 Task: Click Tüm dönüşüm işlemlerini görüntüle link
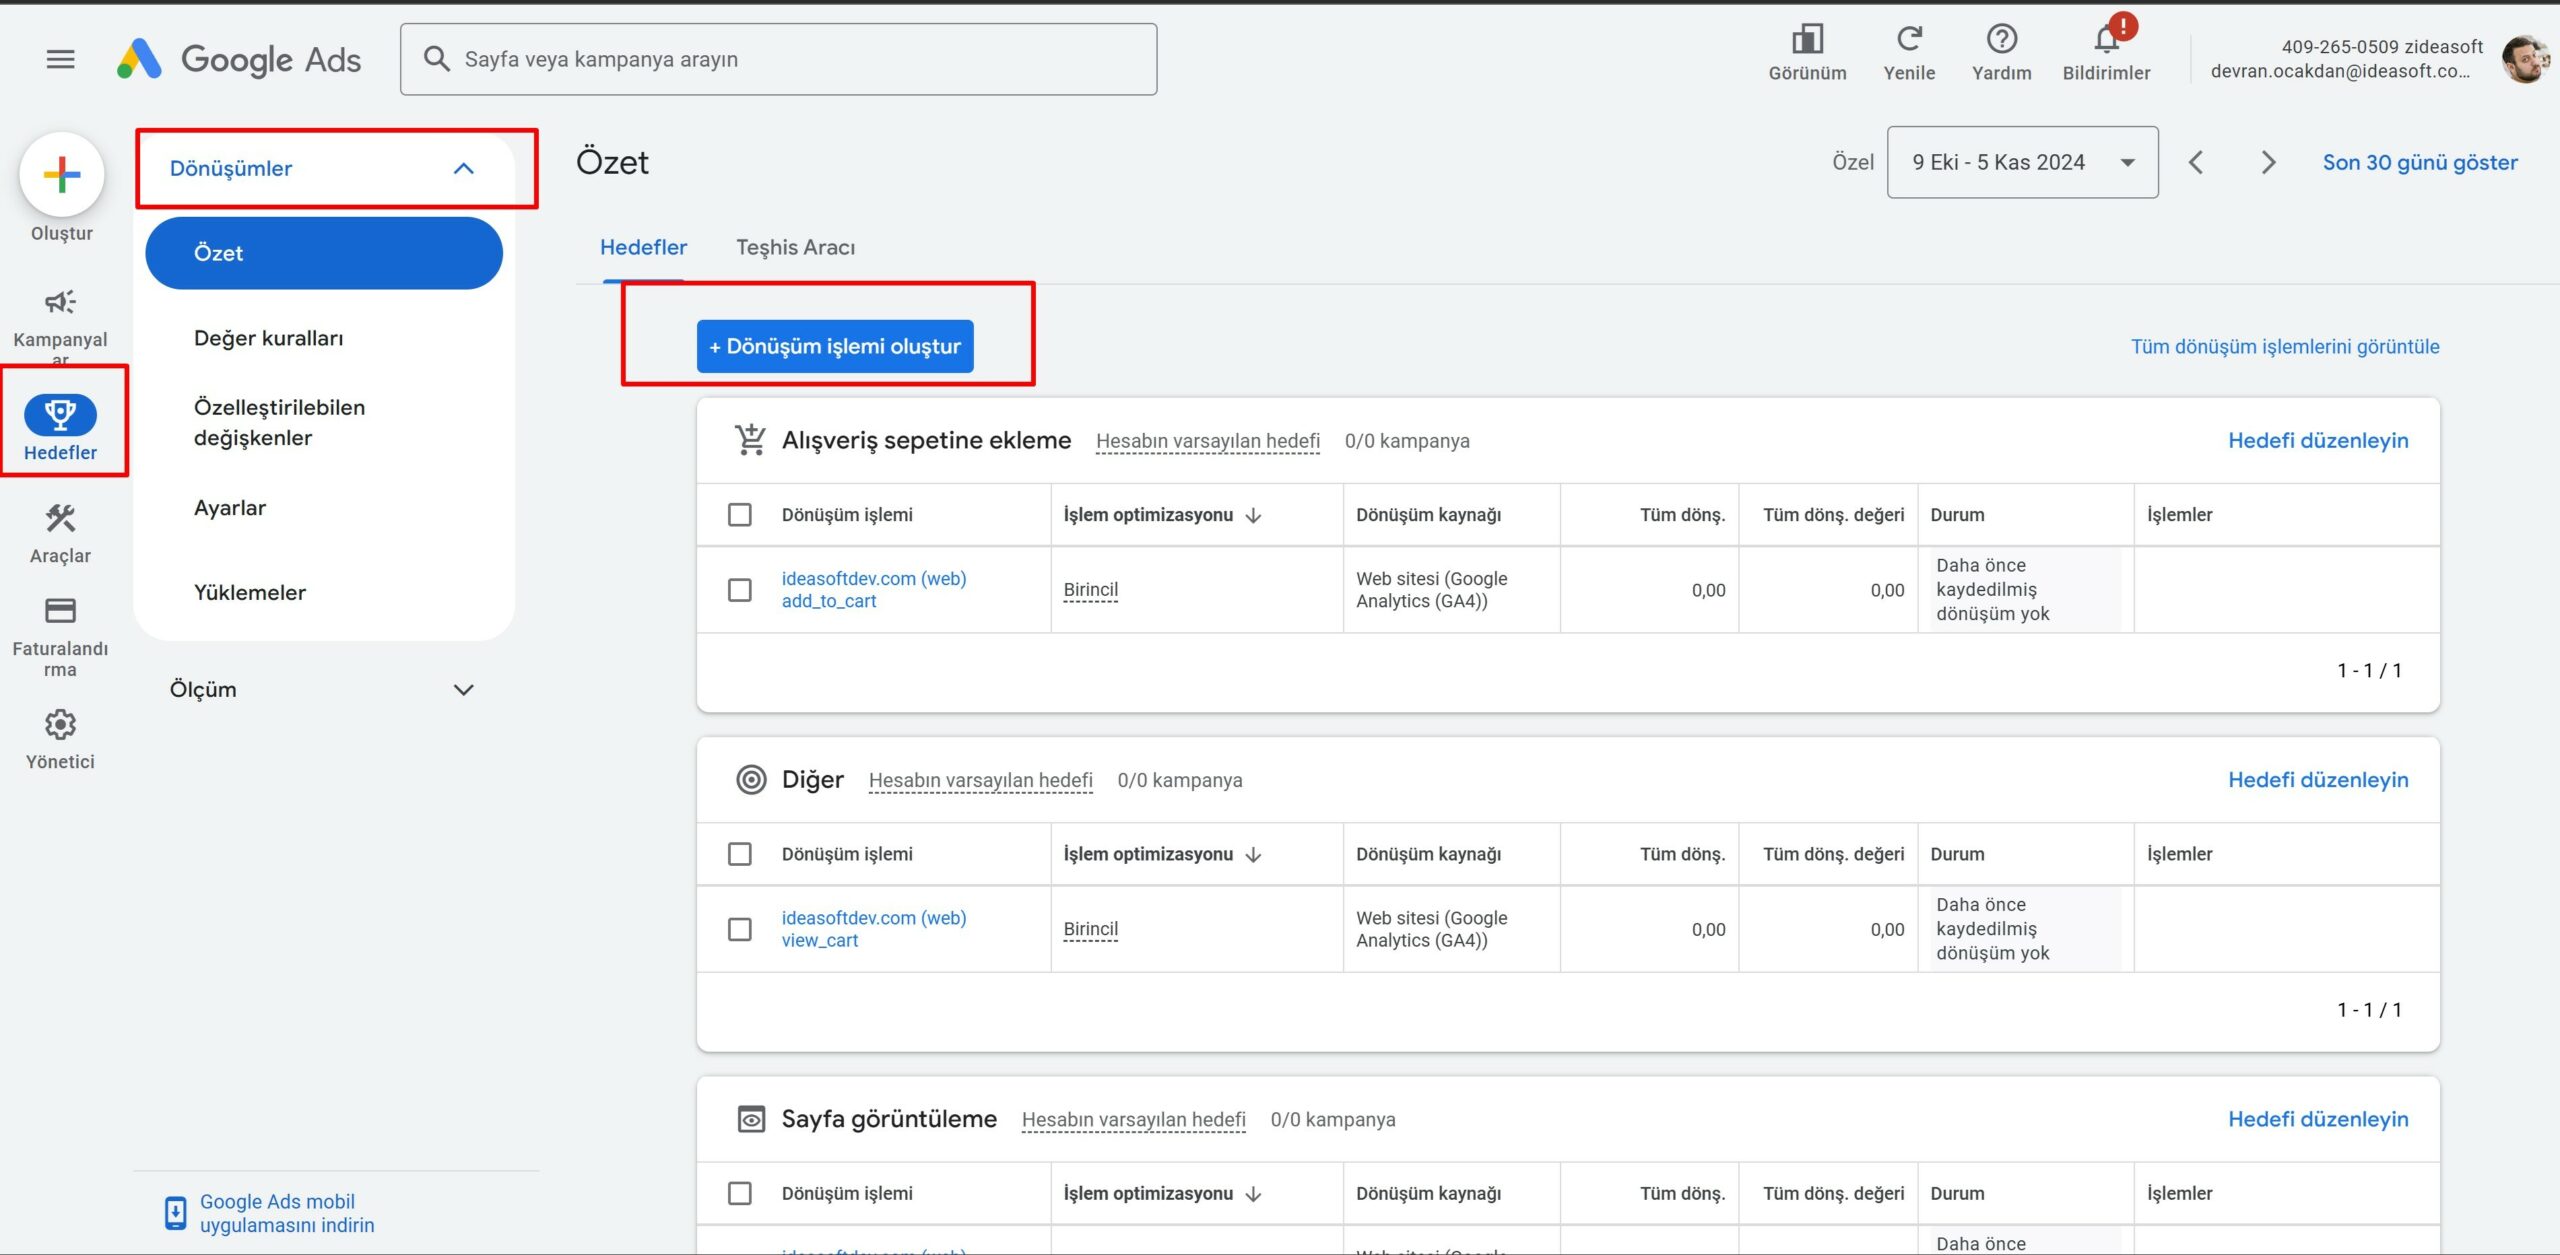pos(2285,346)
